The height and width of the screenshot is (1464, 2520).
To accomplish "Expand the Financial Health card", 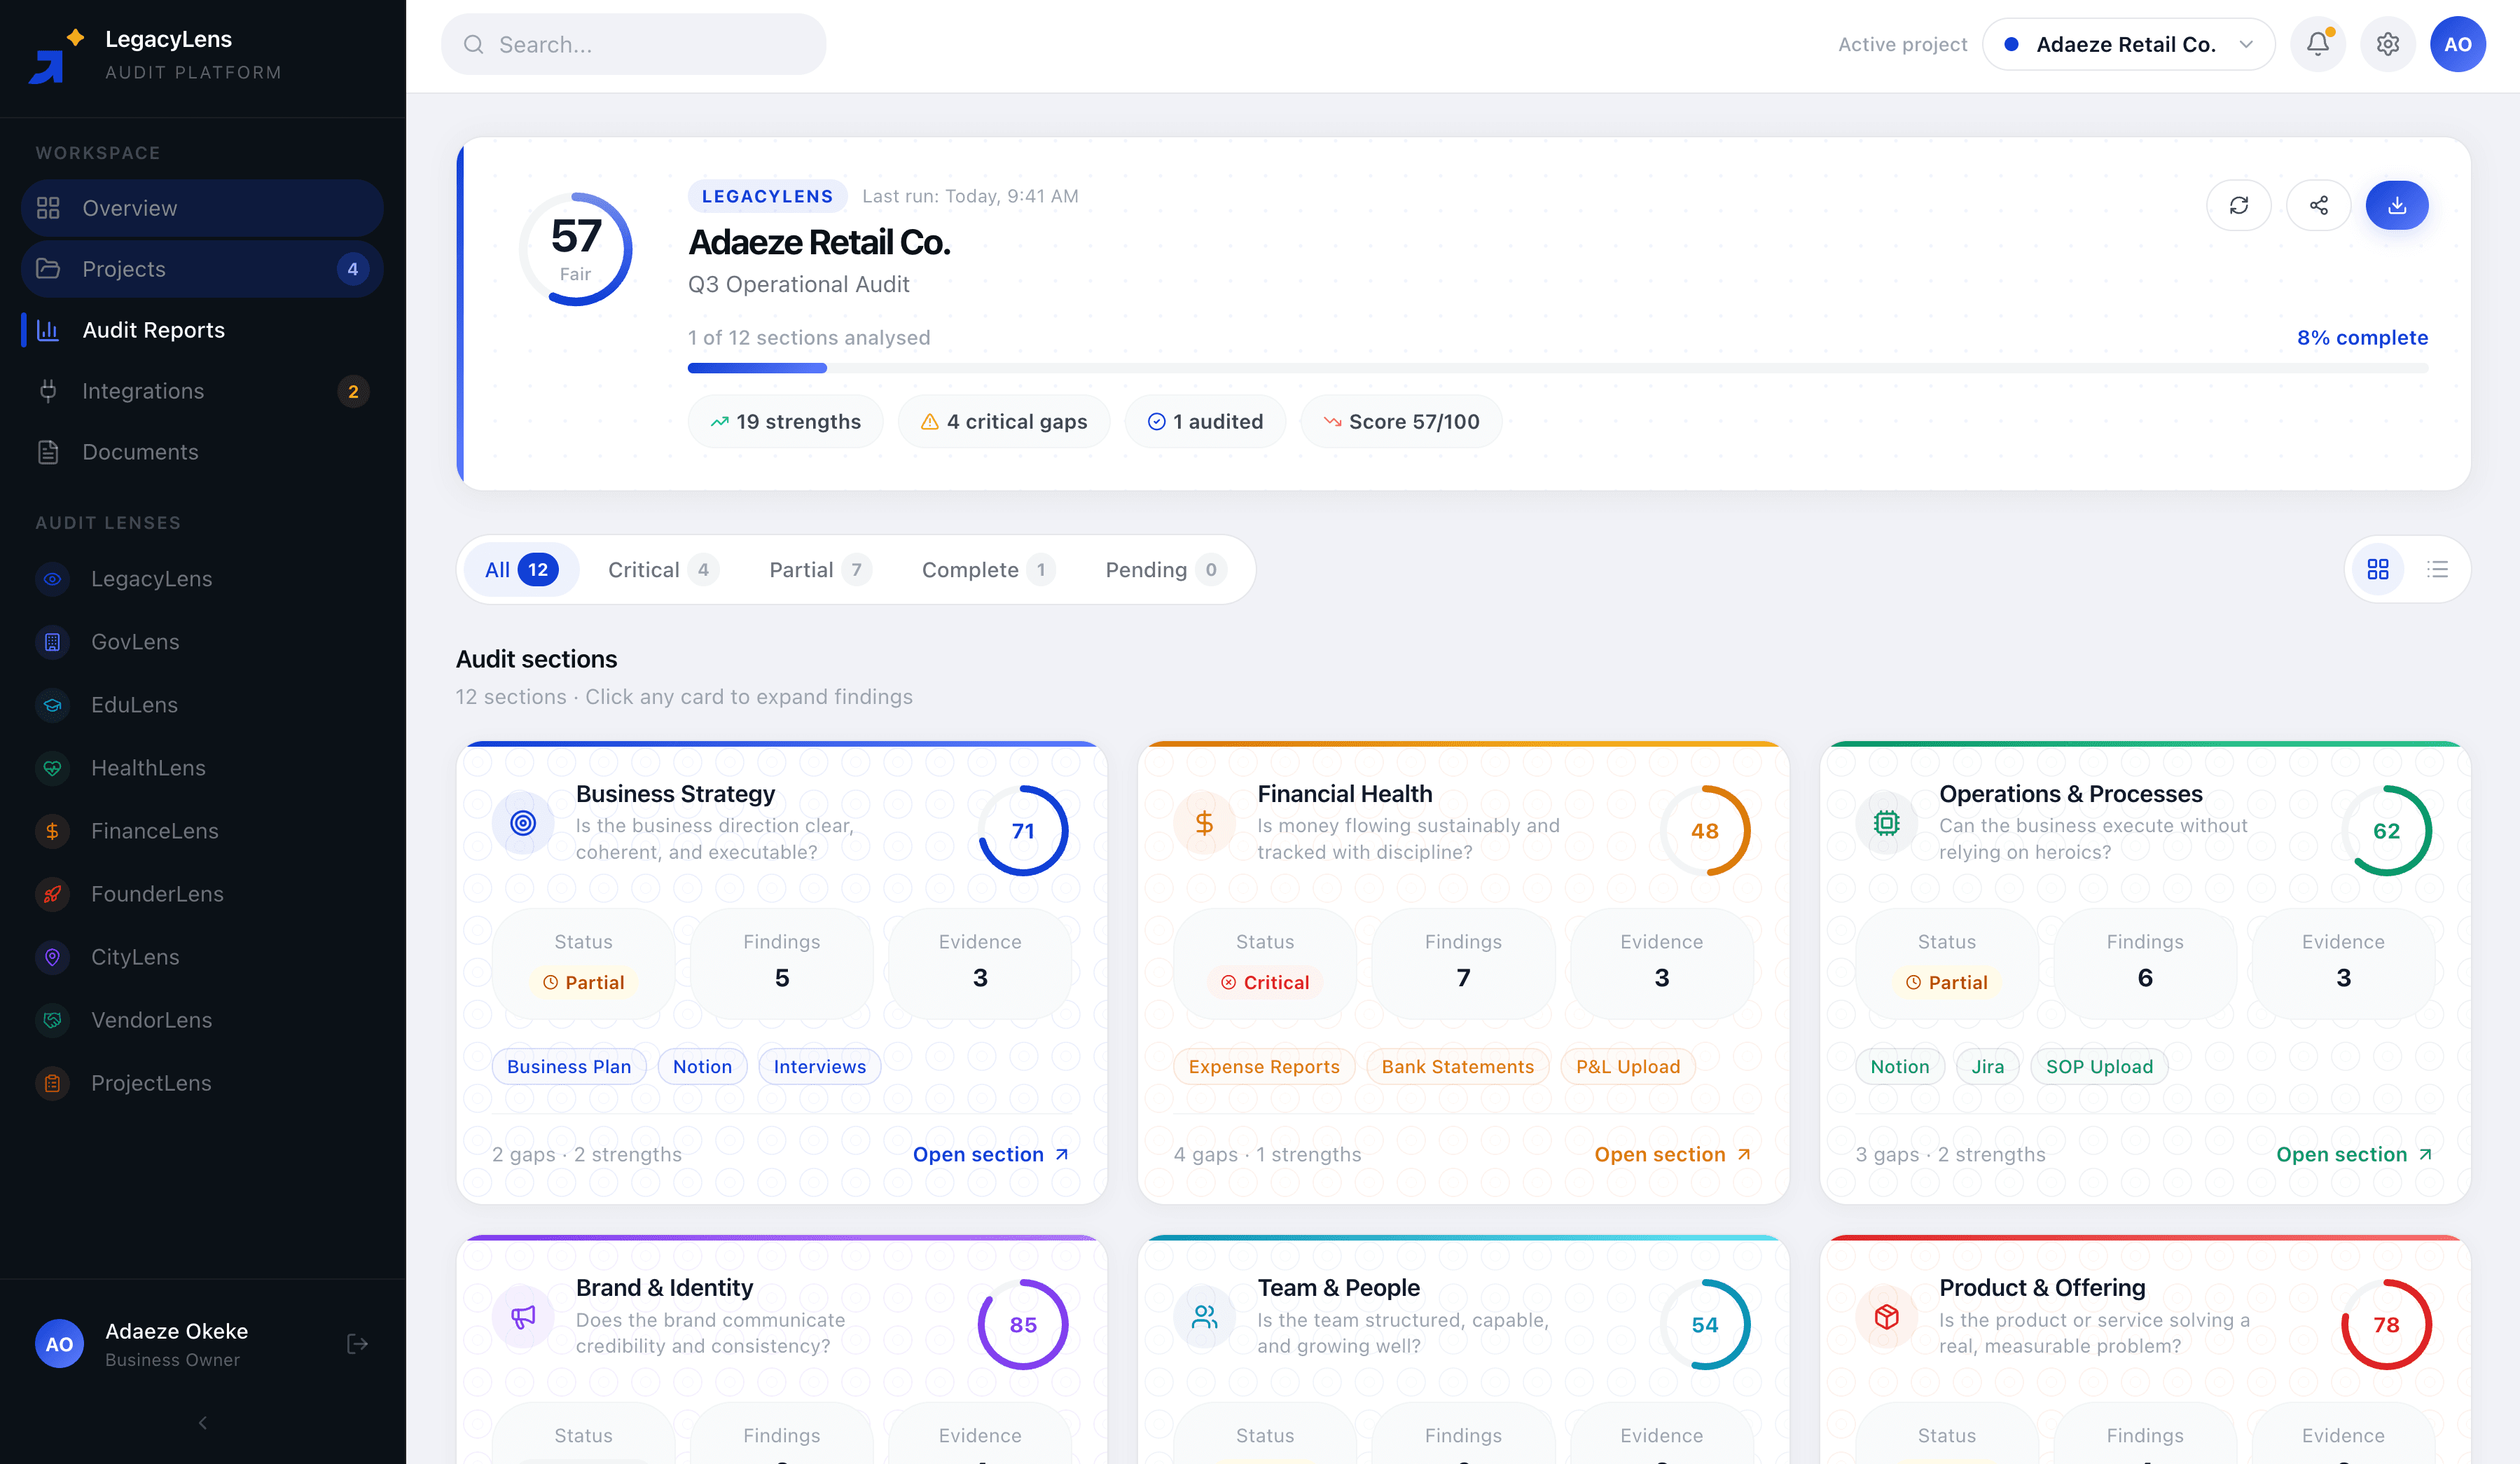I will pos(1463,972).
